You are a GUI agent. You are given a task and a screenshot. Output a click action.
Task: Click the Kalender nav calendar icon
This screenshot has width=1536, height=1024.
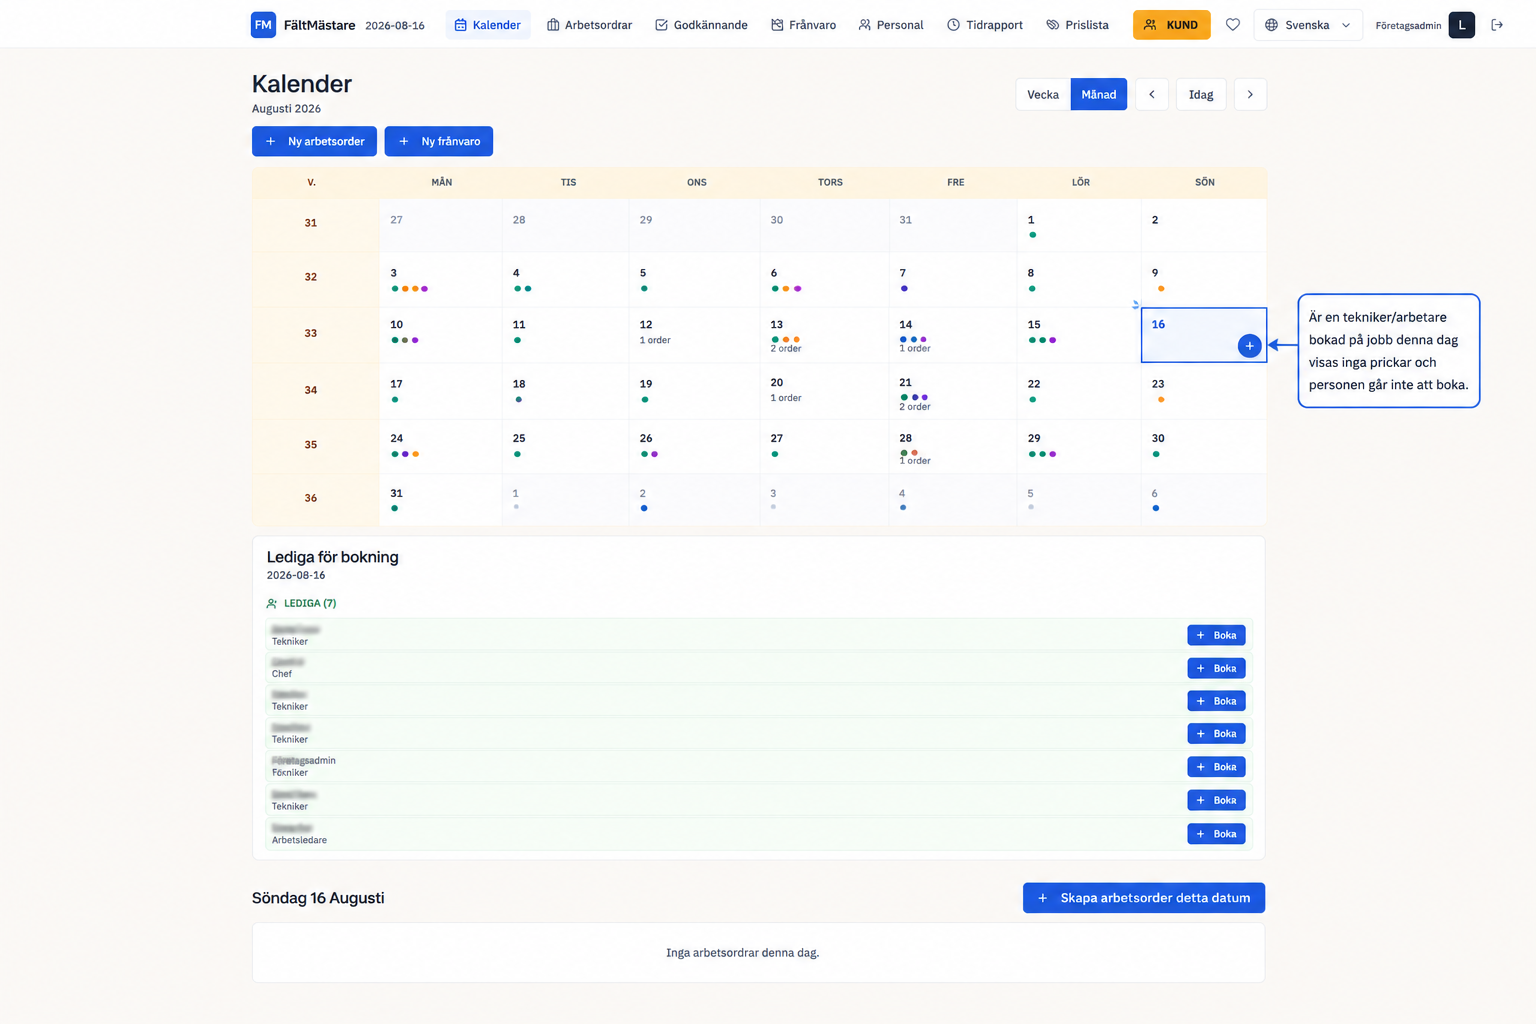[x=461, y=25]
